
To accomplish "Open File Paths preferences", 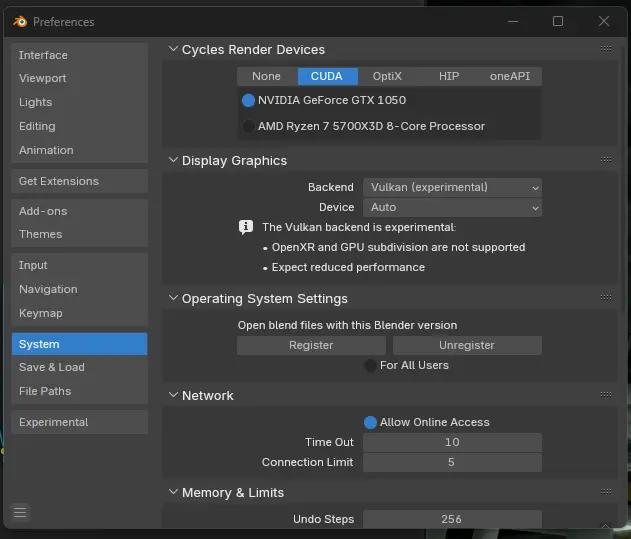I will coord(79,391).
